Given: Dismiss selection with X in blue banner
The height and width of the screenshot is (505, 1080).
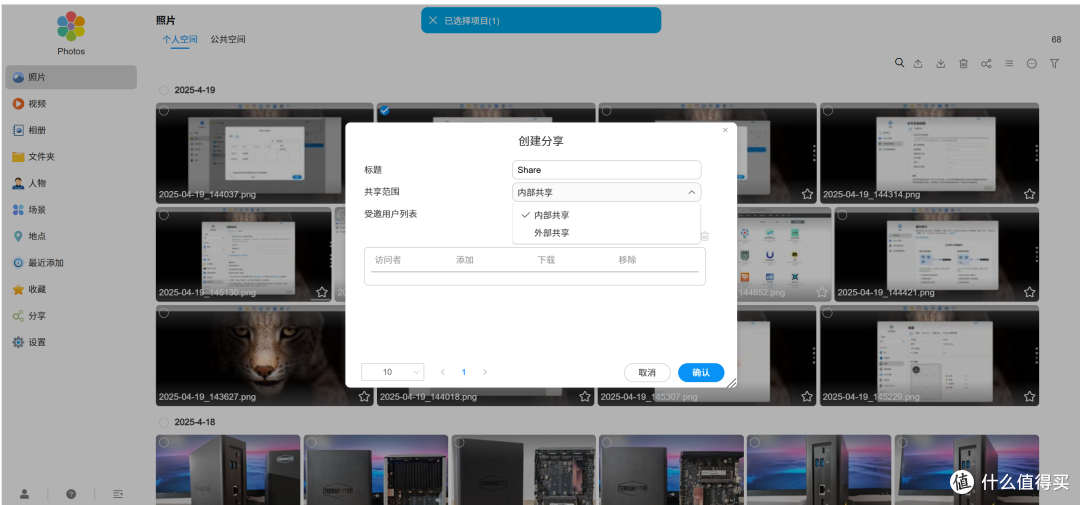Looking at the screenshot, I should [433, 21].
